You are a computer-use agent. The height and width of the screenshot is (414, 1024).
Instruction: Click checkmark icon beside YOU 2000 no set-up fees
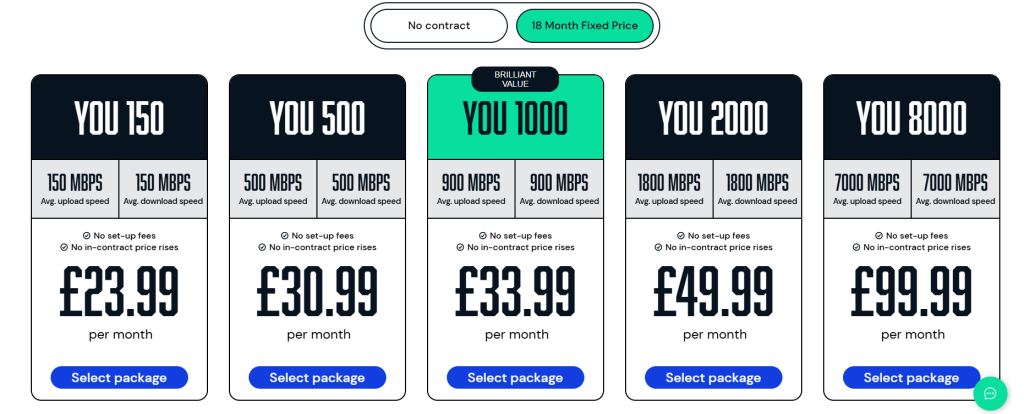tap(680, 236)
